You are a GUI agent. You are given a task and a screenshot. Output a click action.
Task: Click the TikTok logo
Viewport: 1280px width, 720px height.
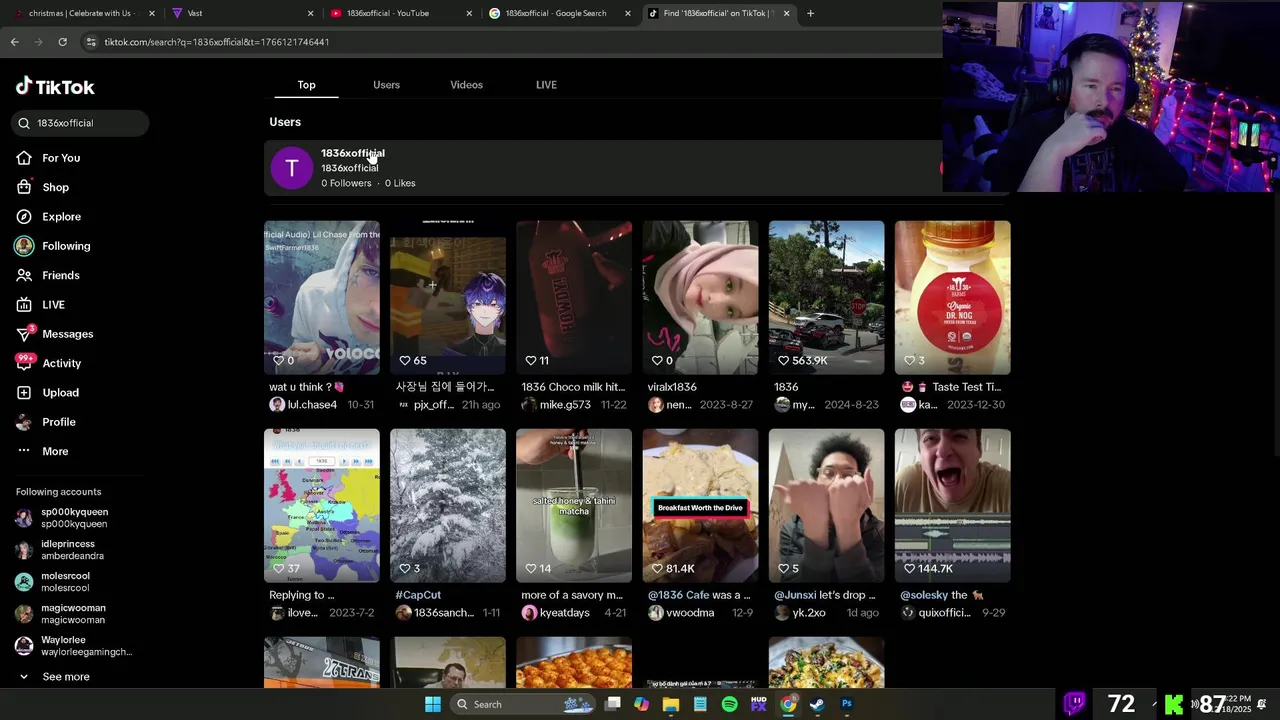coord(55,87)
